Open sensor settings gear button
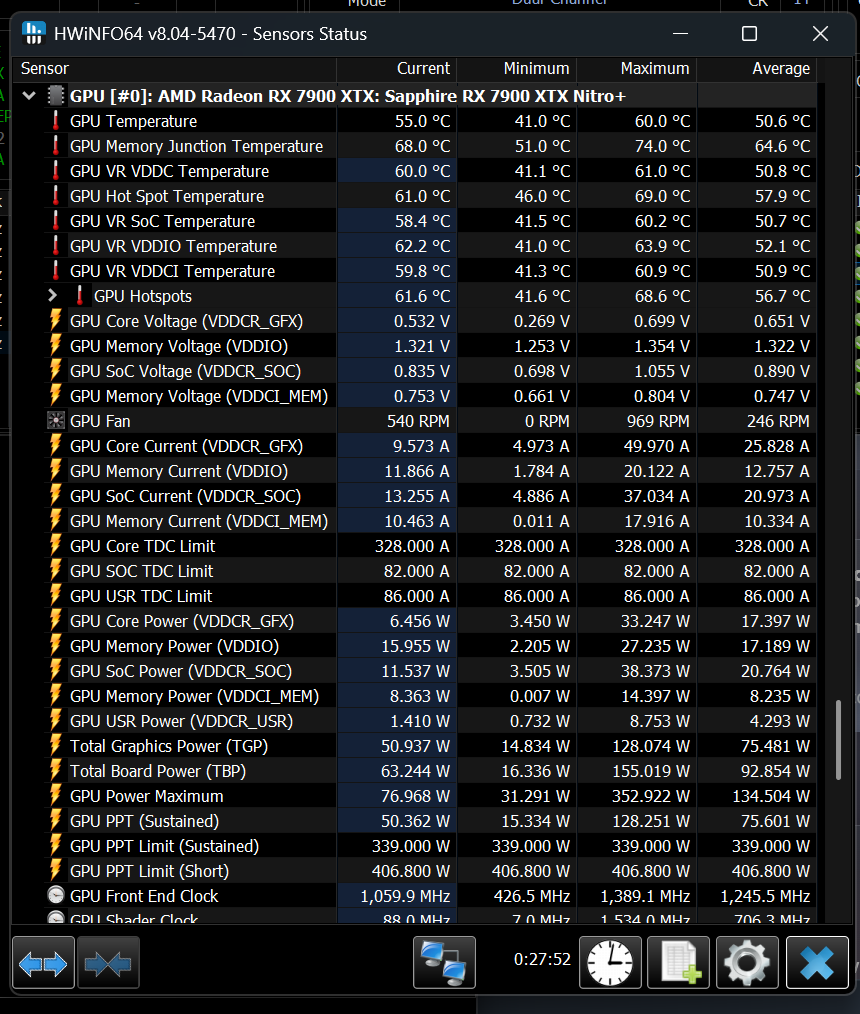The width and height of the screenshot is (860, 1014). click(747, 963)
